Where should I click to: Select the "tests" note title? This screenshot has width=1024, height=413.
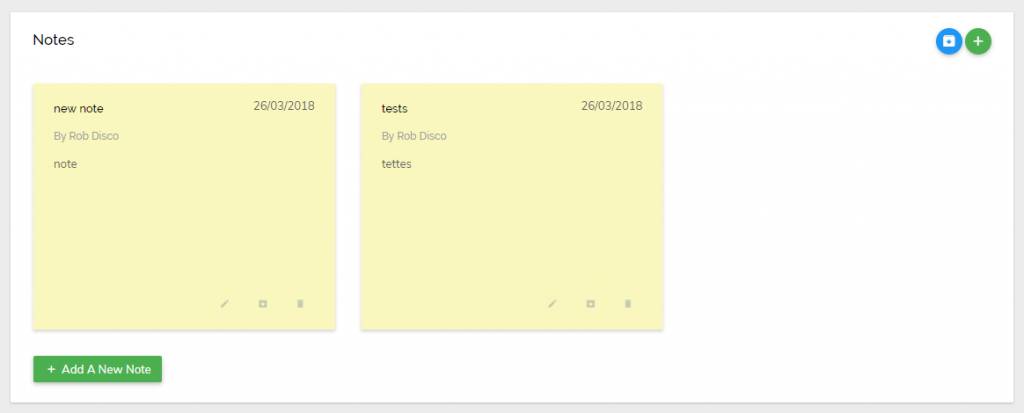pyautogui.click(x=394, y=108)
